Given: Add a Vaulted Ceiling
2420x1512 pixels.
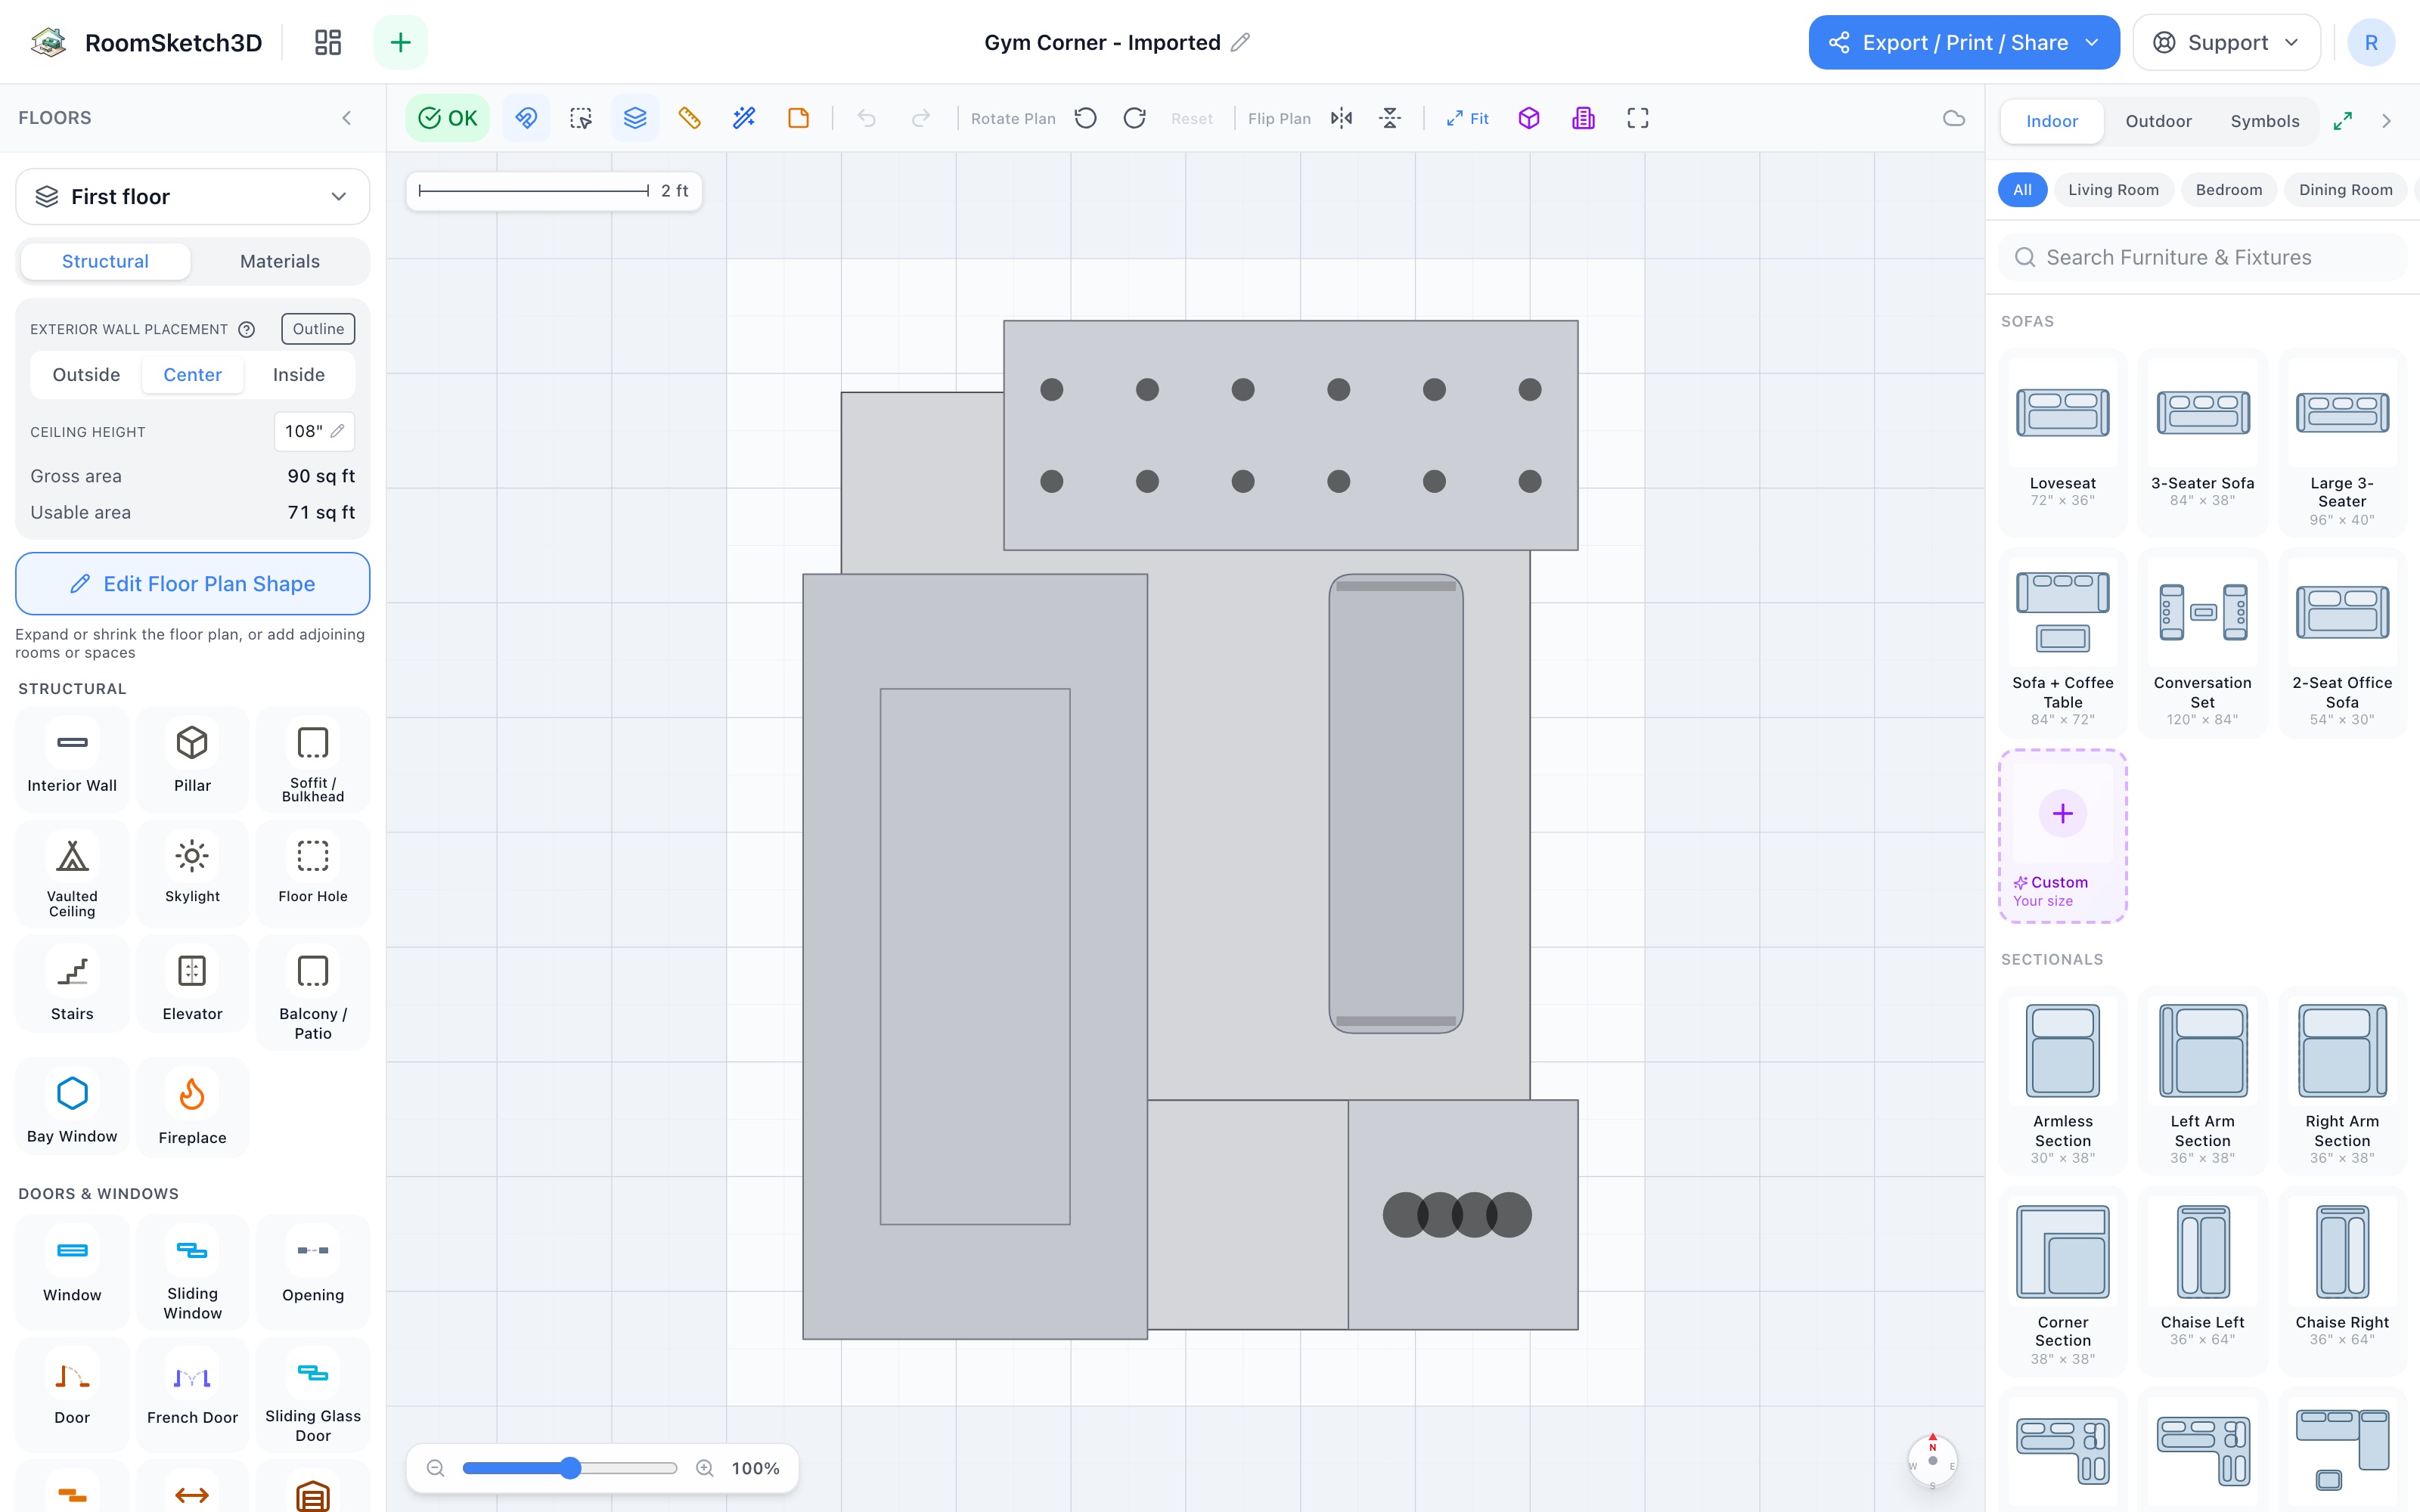Looking at the screenshot, I should tap(72, 874).
